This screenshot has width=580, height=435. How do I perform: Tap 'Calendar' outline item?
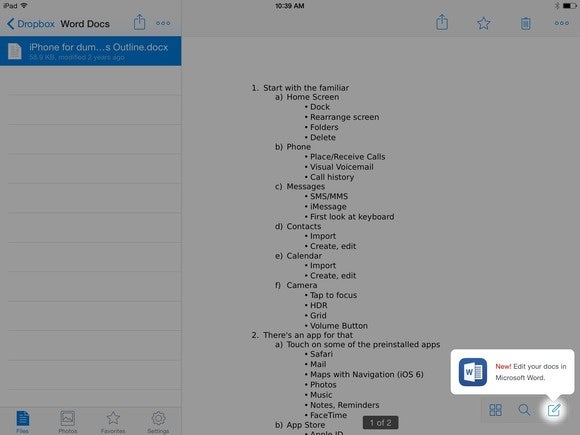coord(304,256)
